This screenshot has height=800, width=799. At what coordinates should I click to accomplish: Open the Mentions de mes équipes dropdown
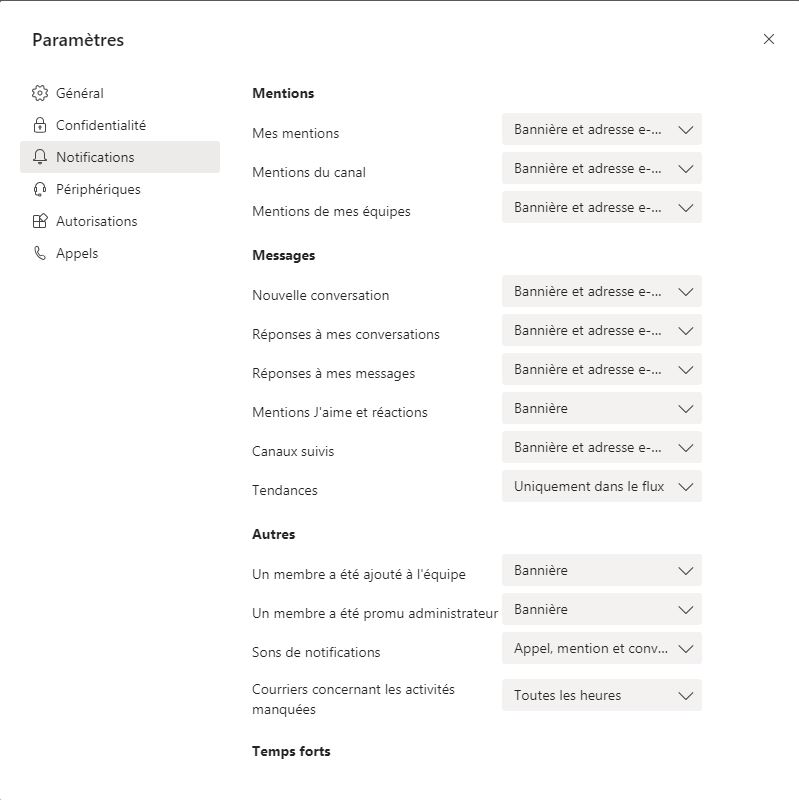pos(602,207)
